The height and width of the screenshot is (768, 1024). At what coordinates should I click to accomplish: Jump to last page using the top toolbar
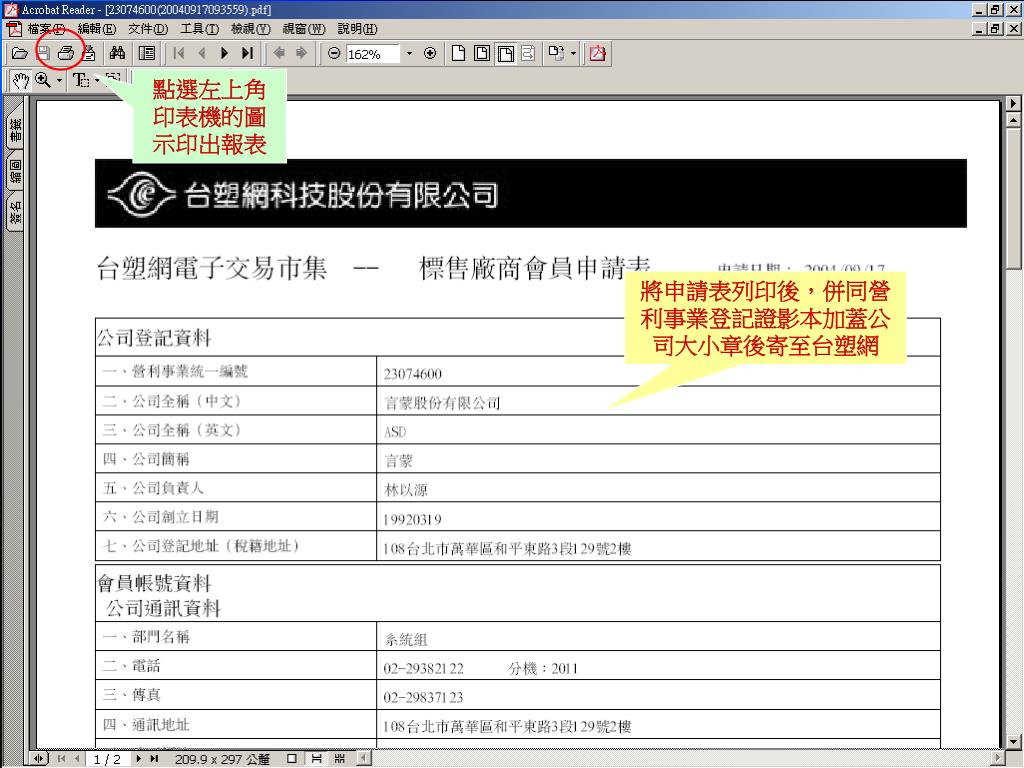pyautogui.click(x=248, y=54)
